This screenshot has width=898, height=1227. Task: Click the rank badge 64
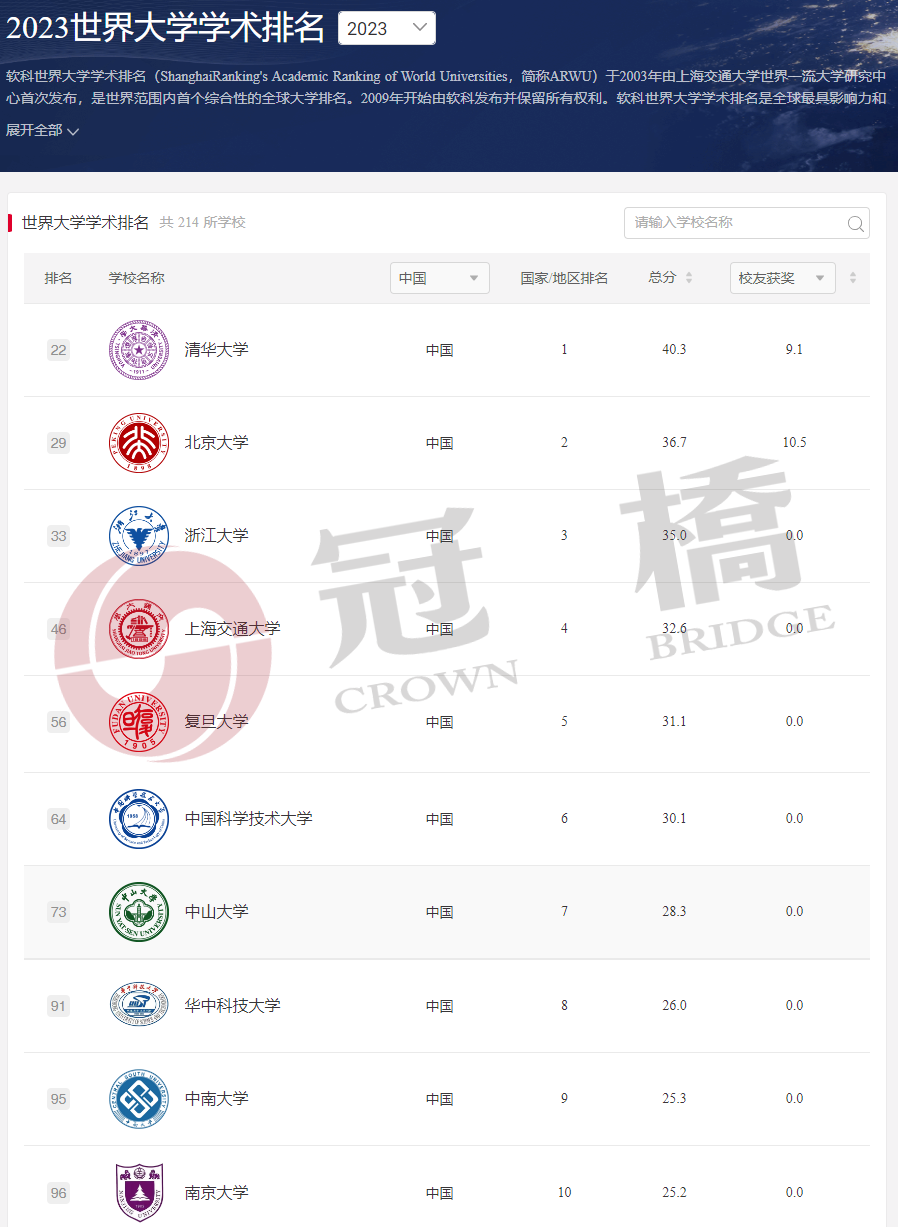[59, 819]
